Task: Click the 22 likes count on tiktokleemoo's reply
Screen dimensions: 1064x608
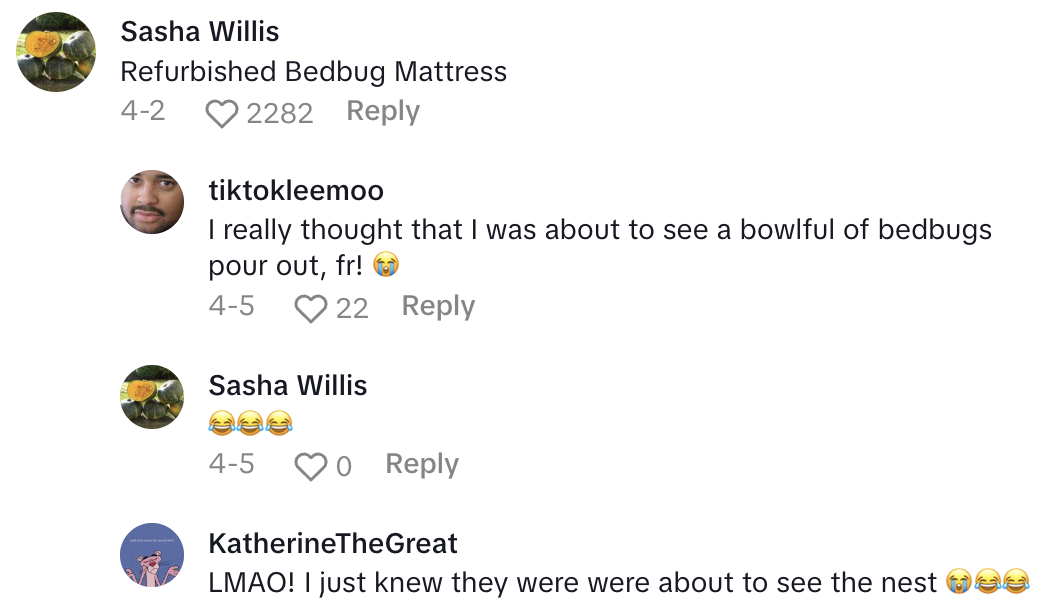Action: (x=352, y=308)
